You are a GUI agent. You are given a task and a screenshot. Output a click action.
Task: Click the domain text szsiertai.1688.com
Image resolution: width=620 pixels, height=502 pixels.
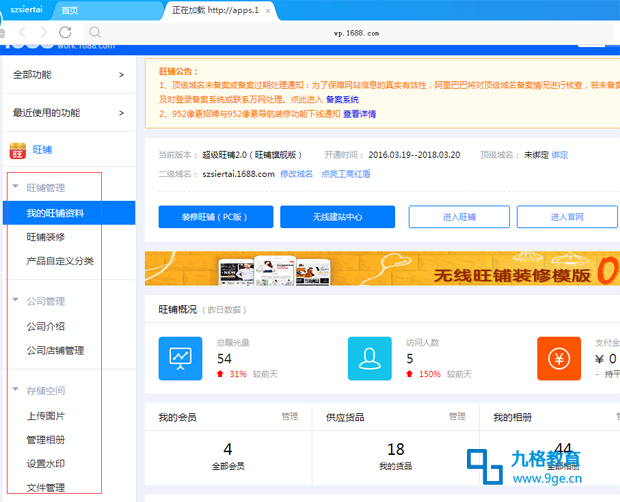238,174
